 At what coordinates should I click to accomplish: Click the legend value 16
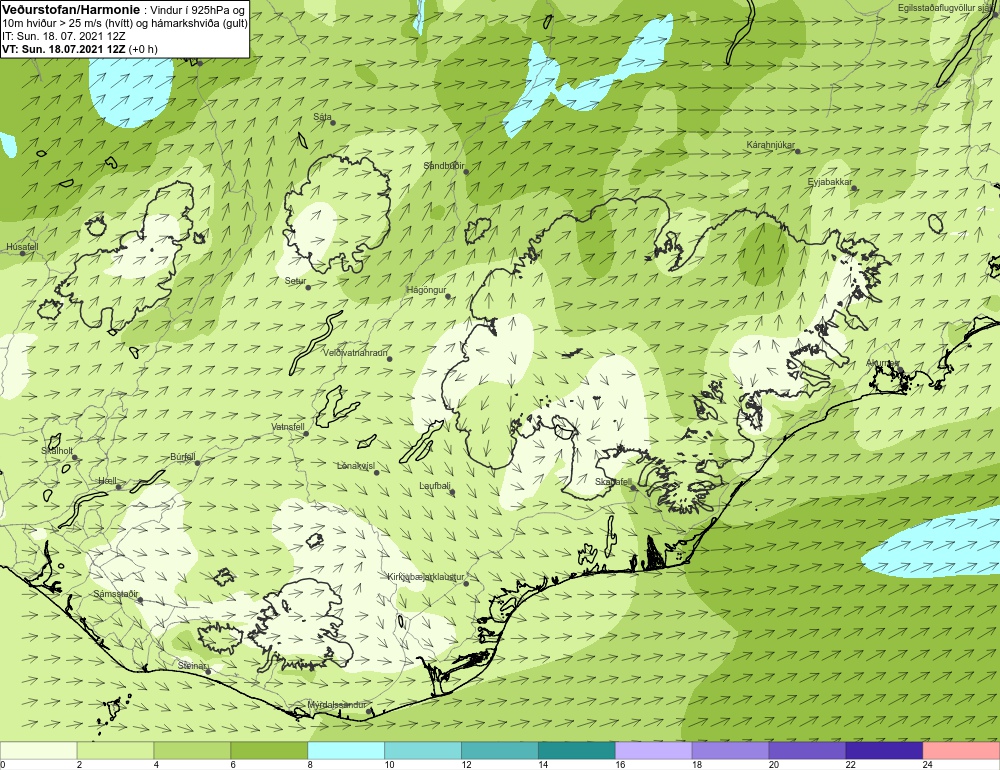(x=621, y=765)
